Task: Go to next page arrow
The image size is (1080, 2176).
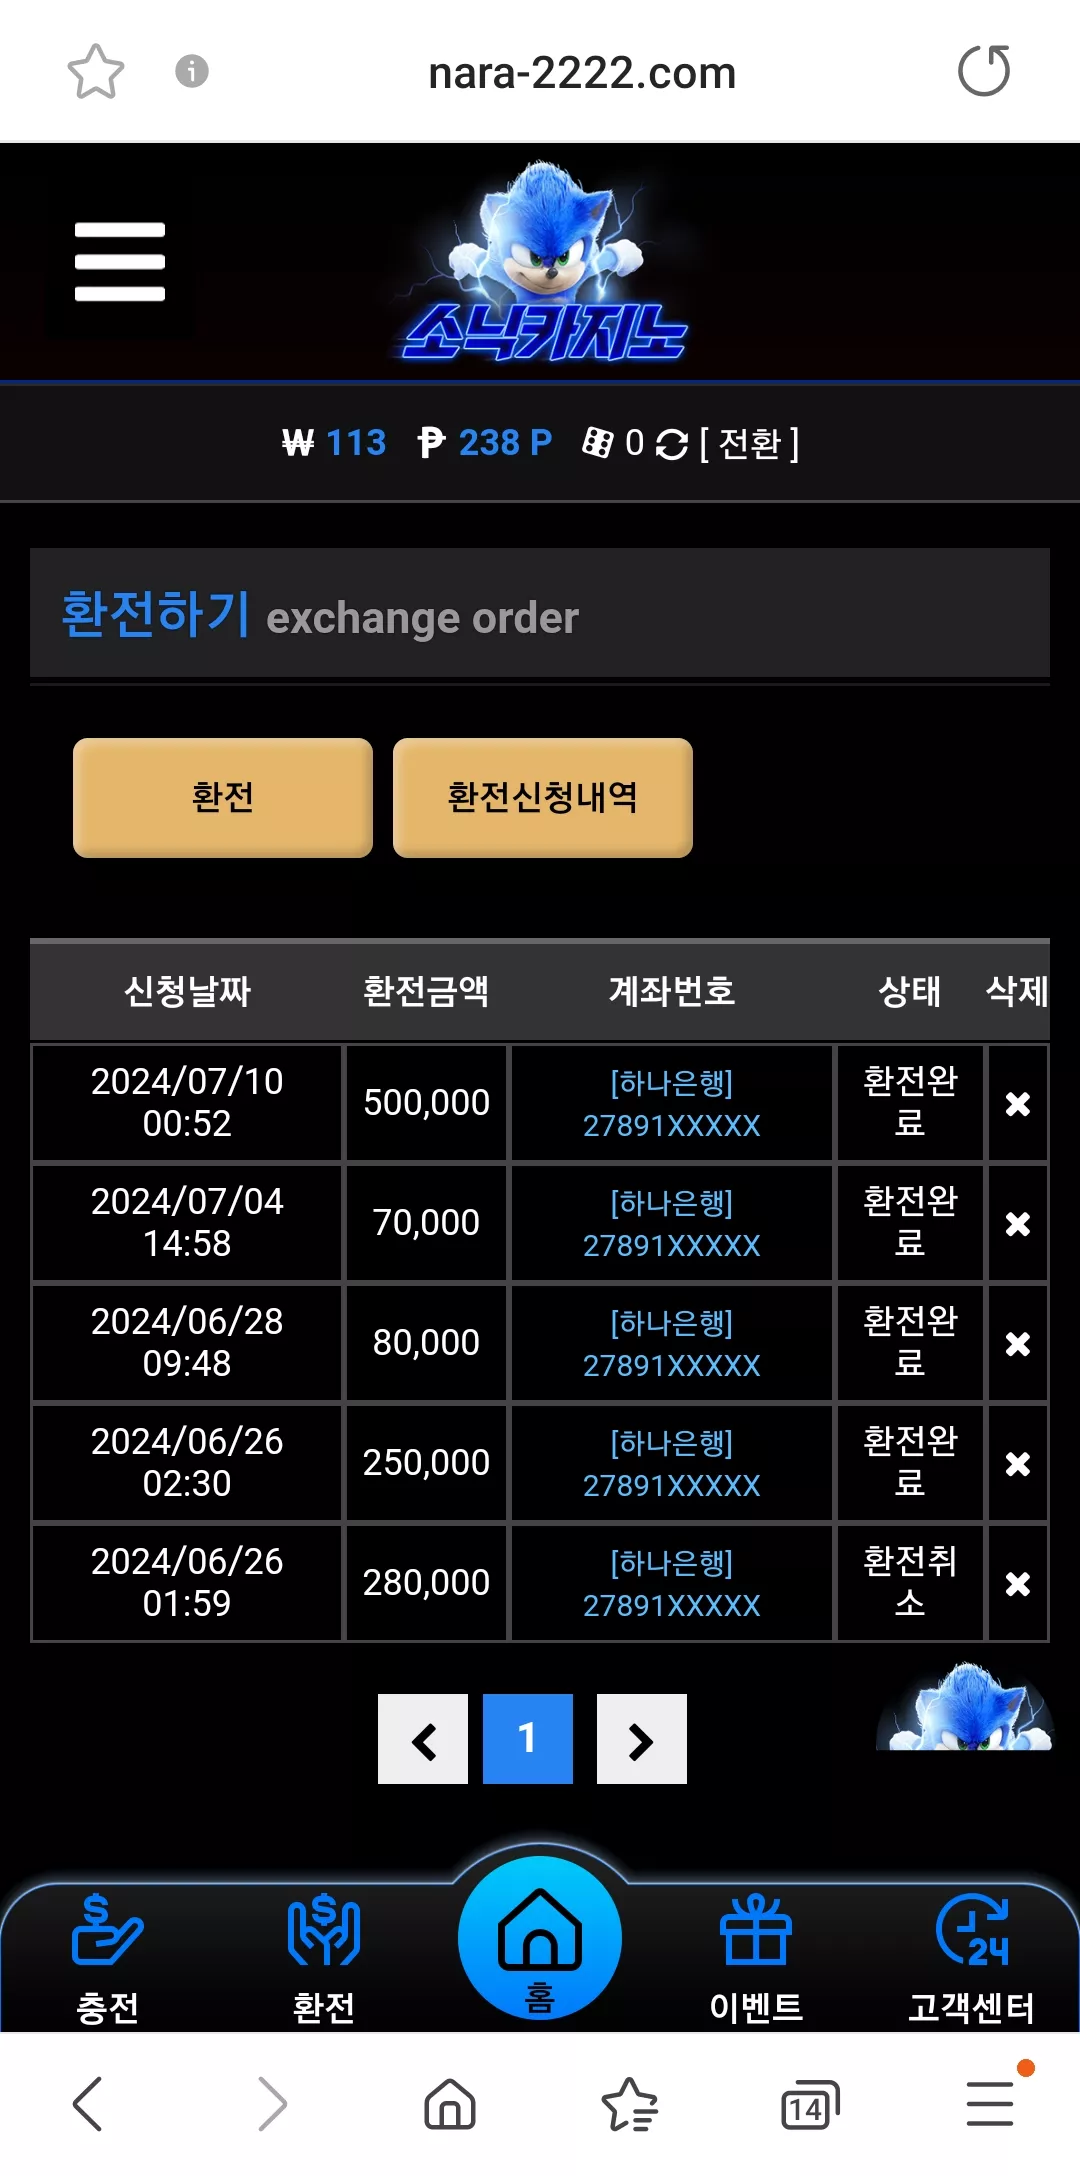Action: (642, 1739)
